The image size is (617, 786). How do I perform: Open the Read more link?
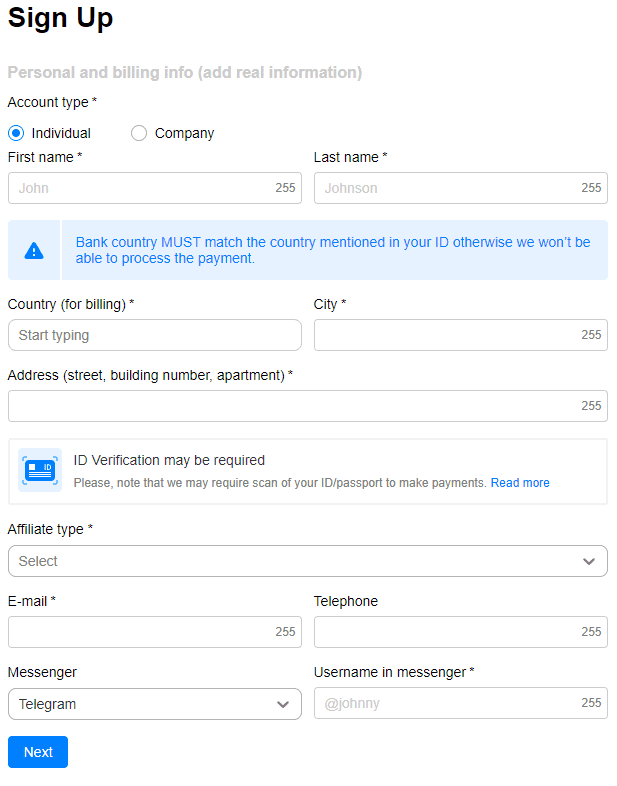pyautogui.click(x=520, y=483)
